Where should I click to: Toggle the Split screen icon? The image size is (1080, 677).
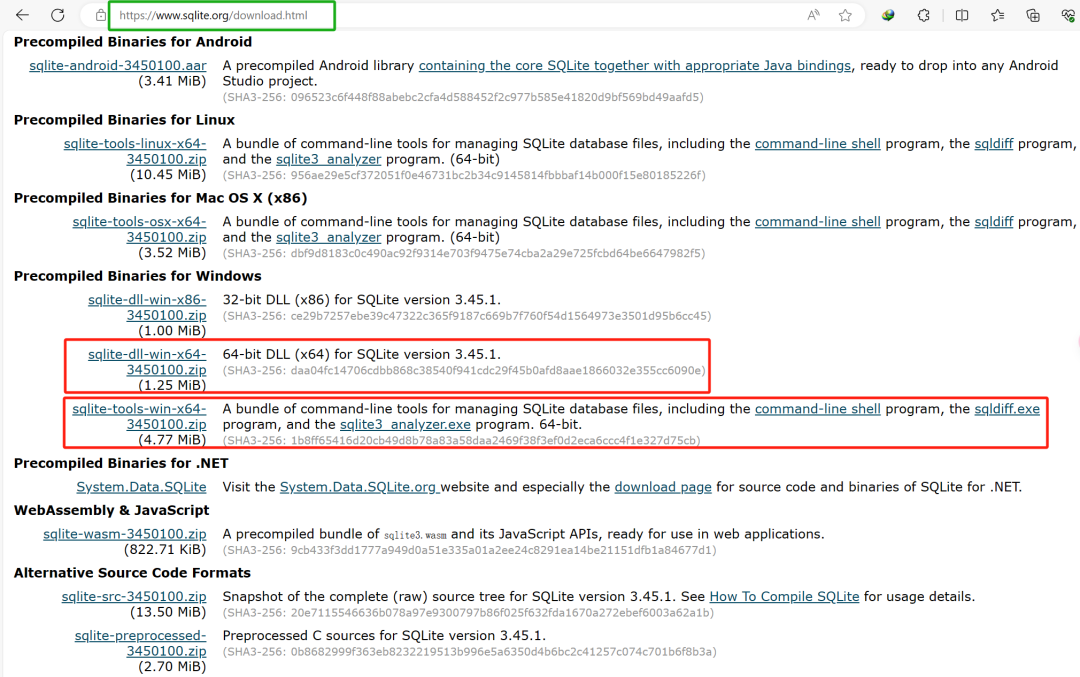[962, 15]
